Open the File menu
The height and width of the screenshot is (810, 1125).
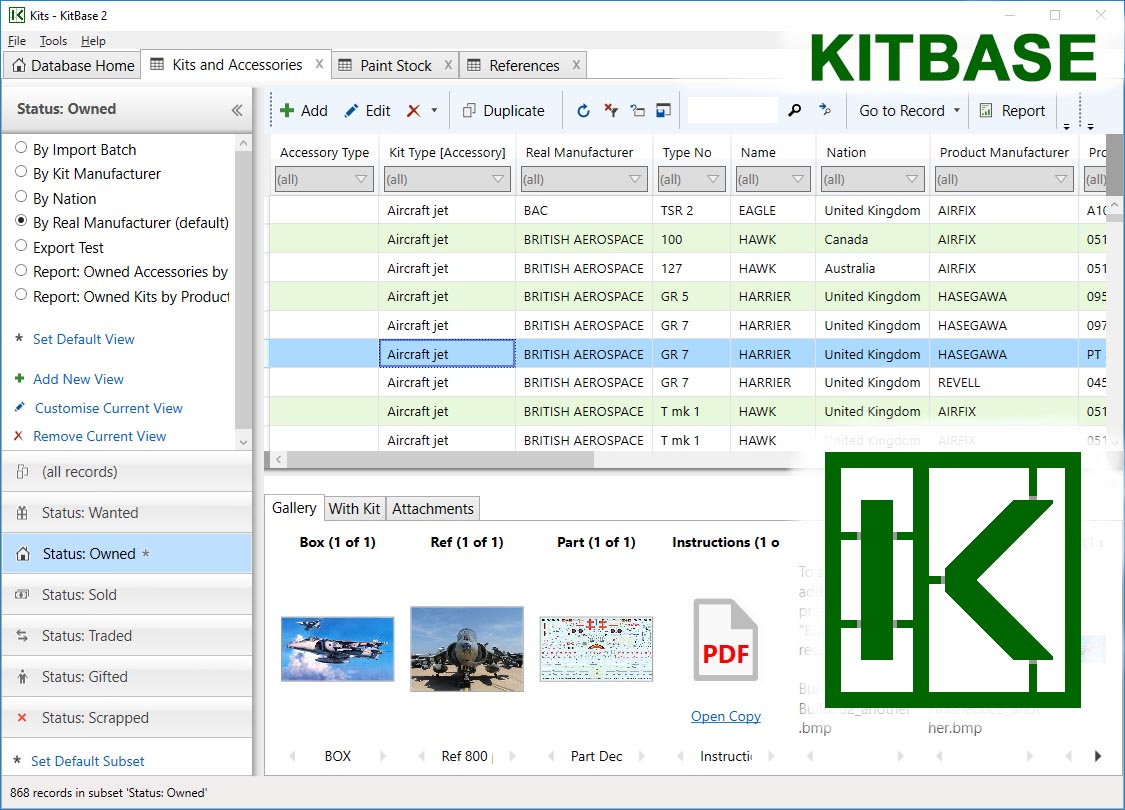coord(17,41)
